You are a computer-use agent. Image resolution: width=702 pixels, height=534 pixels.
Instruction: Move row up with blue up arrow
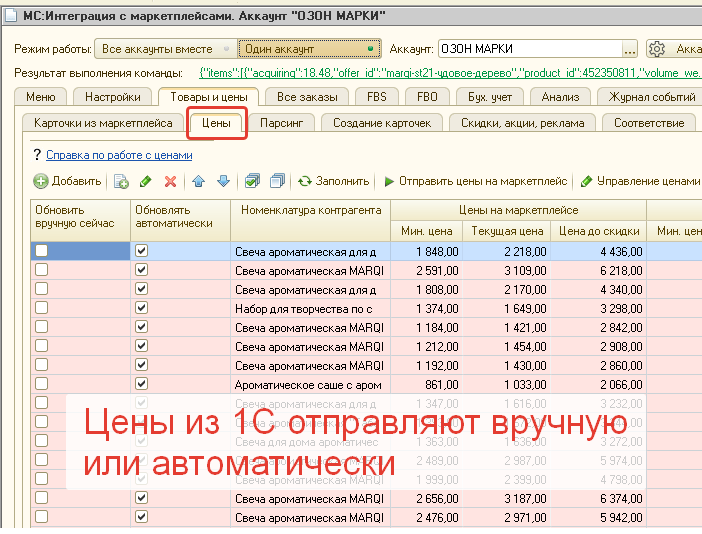(x=198, y=181)
